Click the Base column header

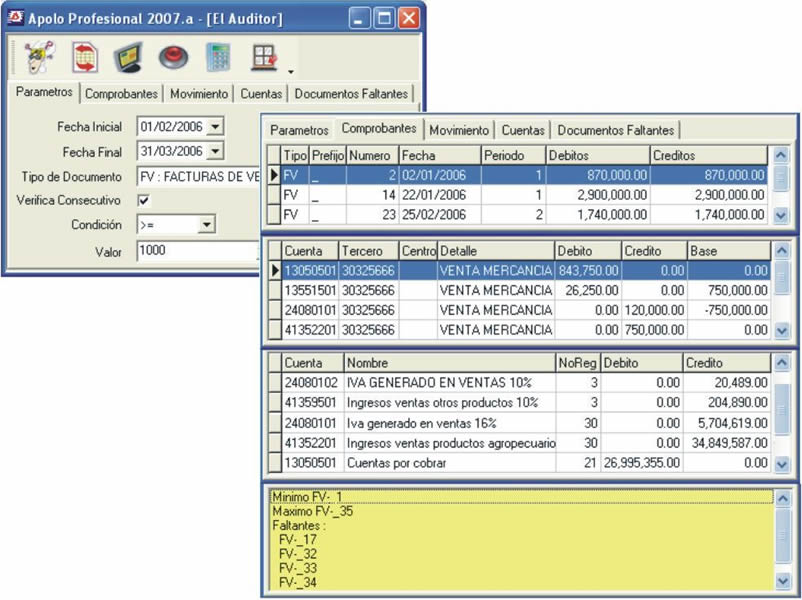[729, 251]
